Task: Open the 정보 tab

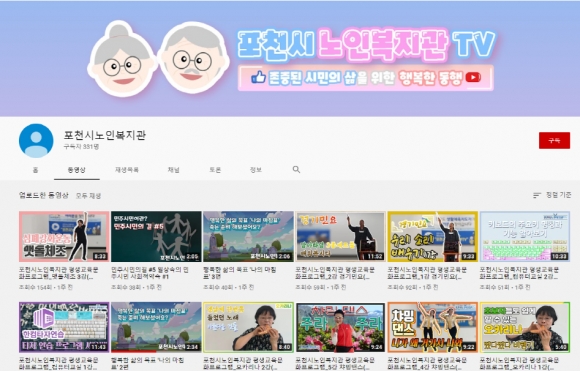Action: 256,170
